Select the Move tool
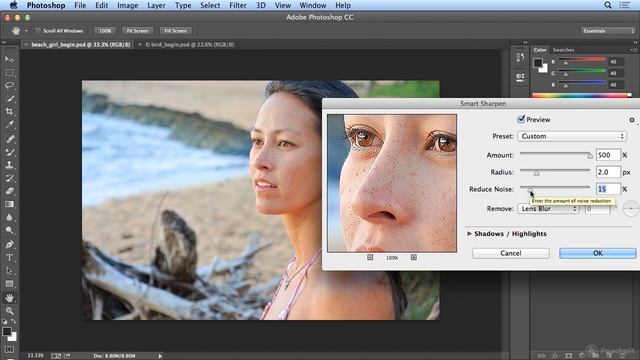 pos(9,60)
